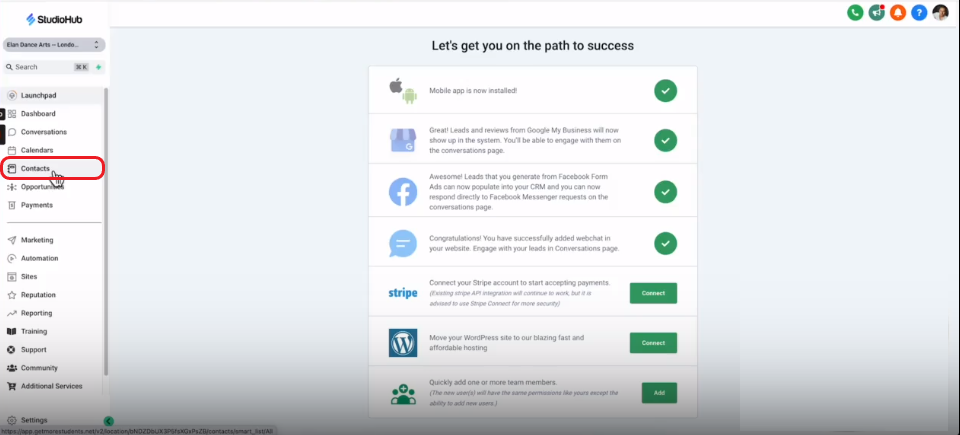Collapse the sidebar with the green arrow
This screenshot has height=435, width=960.
[108, 421]
